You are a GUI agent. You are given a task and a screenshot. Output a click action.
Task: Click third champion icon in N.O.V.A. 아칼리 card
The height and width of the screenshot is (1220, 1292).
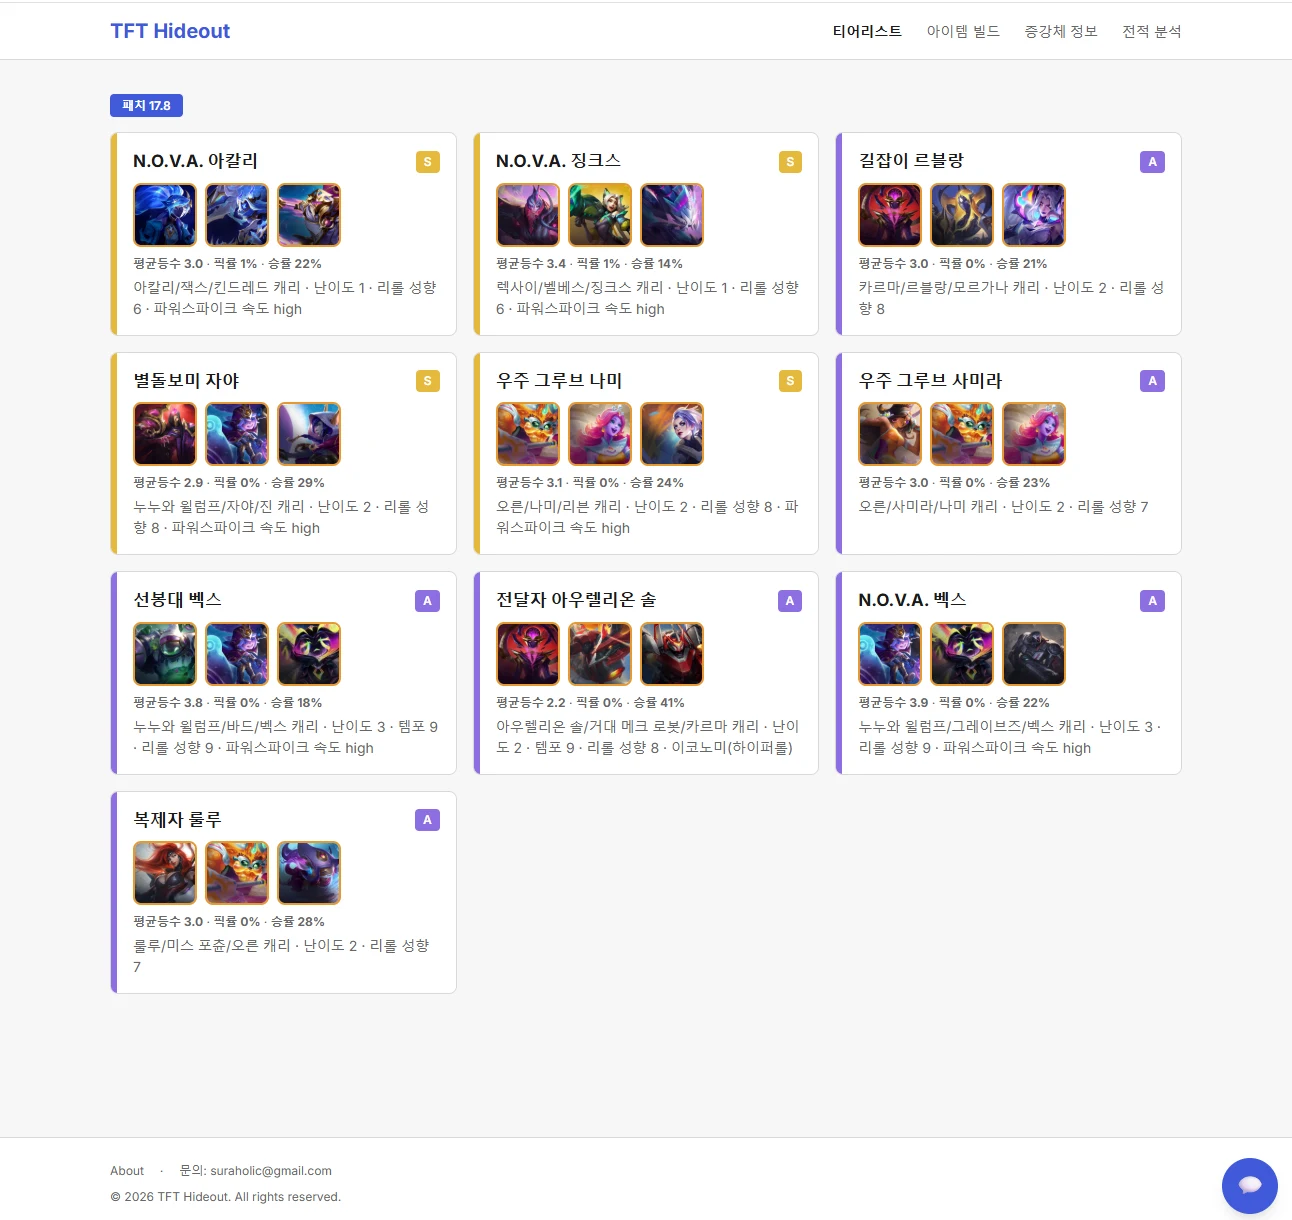pyautogui.click(x=309, y=215)
